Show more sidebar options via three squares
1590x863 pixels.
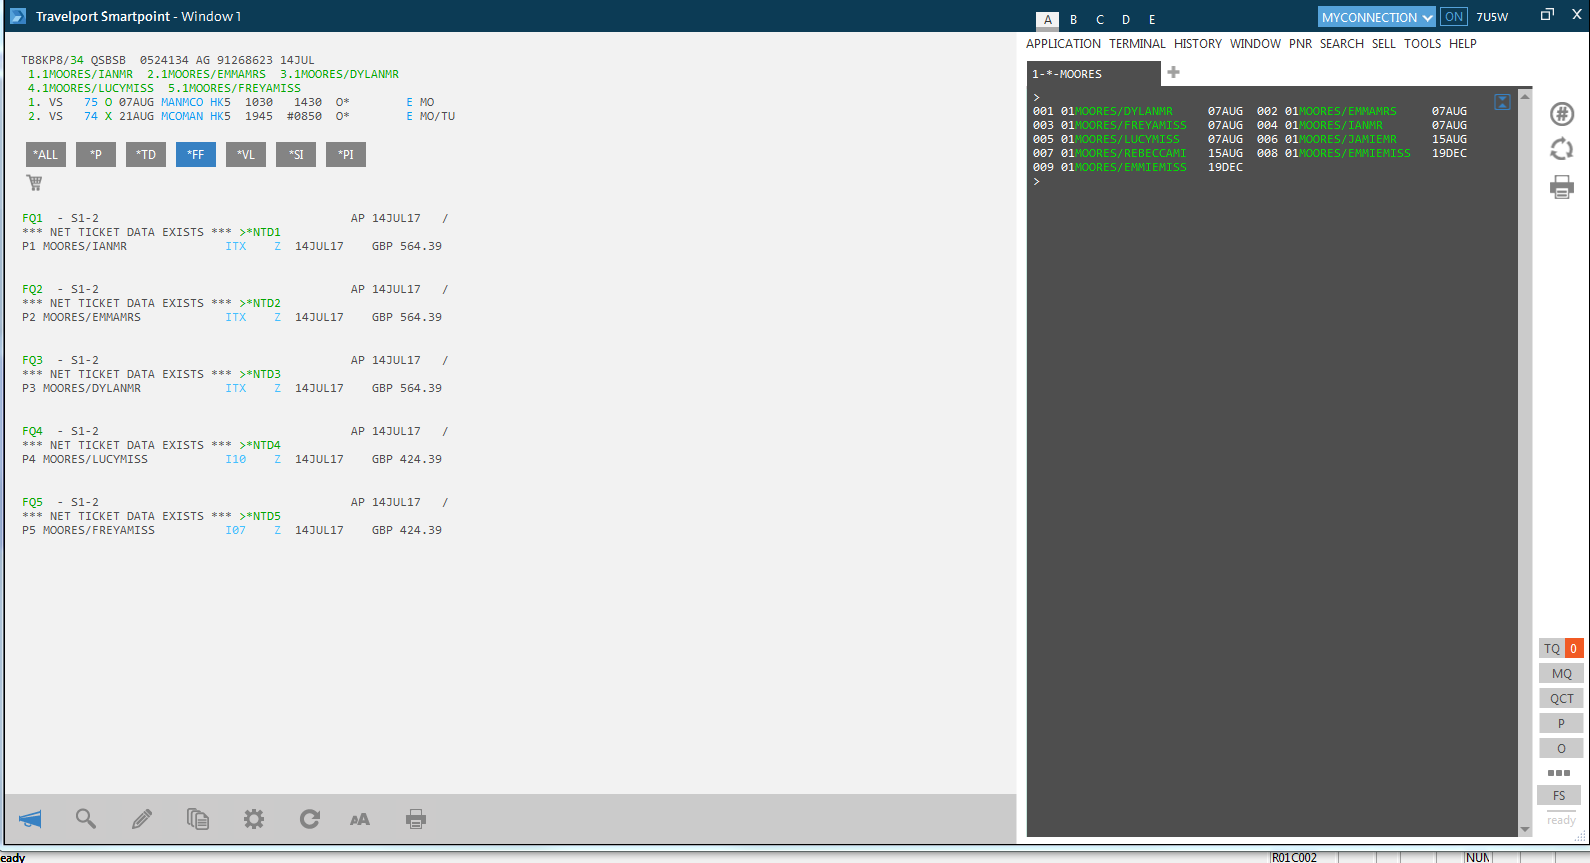(x=1559, y=773)
